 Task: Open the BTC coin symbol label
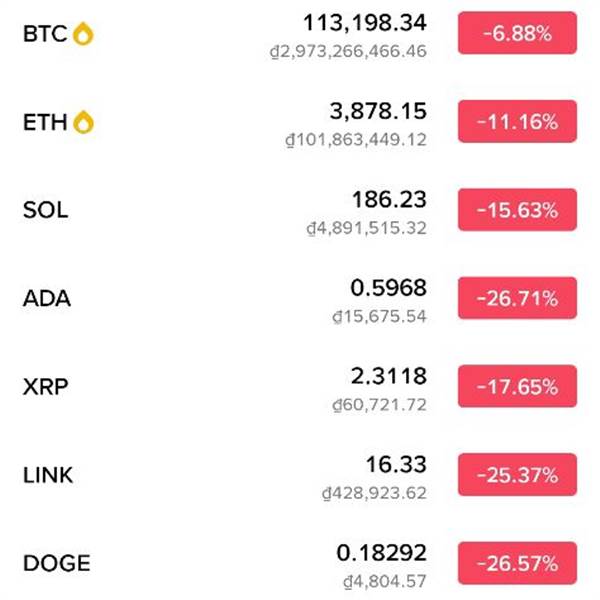[45, 34]
